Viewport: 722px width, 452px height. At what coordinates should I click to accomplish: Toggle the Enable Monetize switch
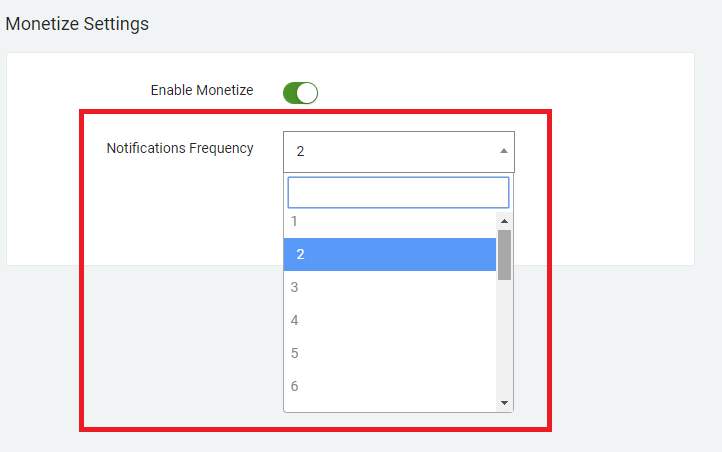300,93
